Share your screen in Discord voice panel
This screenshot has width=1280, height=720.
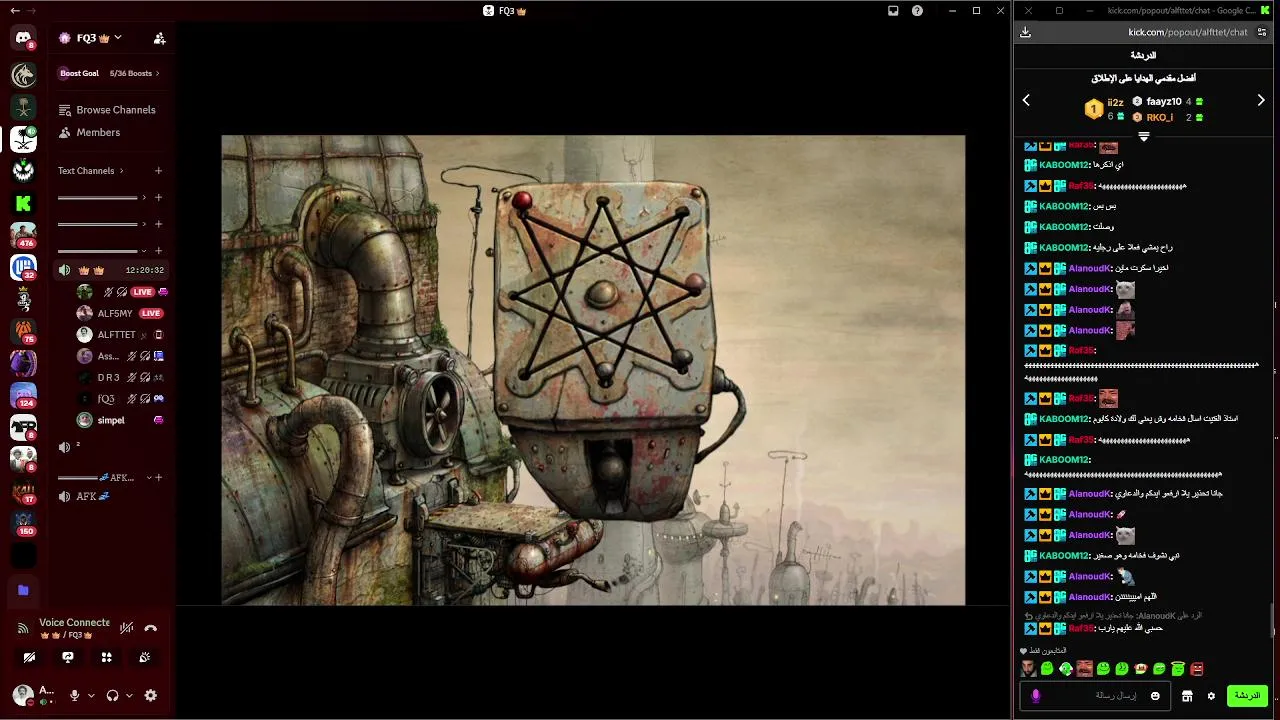pyautogui.click(x=68, y=657)
